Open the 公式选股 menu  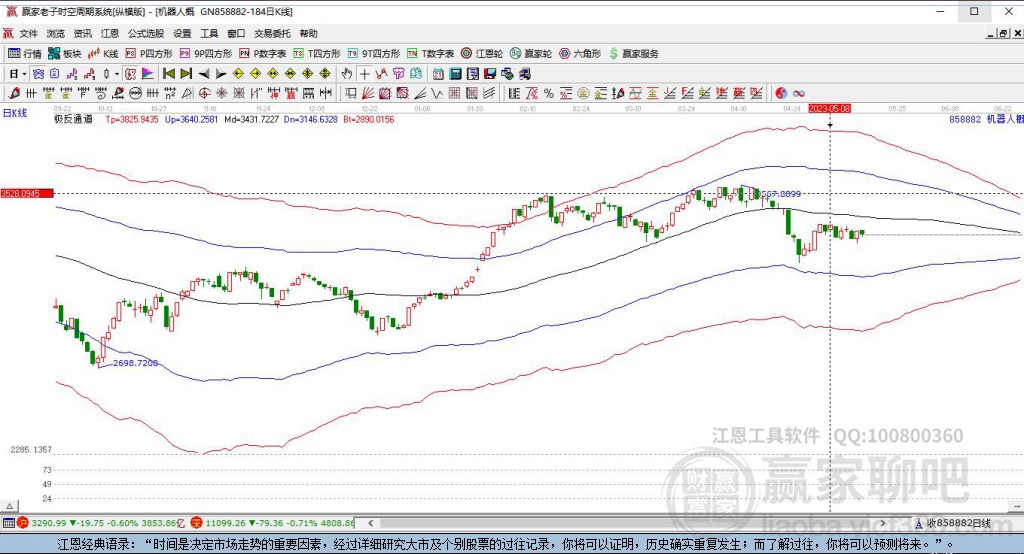coord(146,33)
